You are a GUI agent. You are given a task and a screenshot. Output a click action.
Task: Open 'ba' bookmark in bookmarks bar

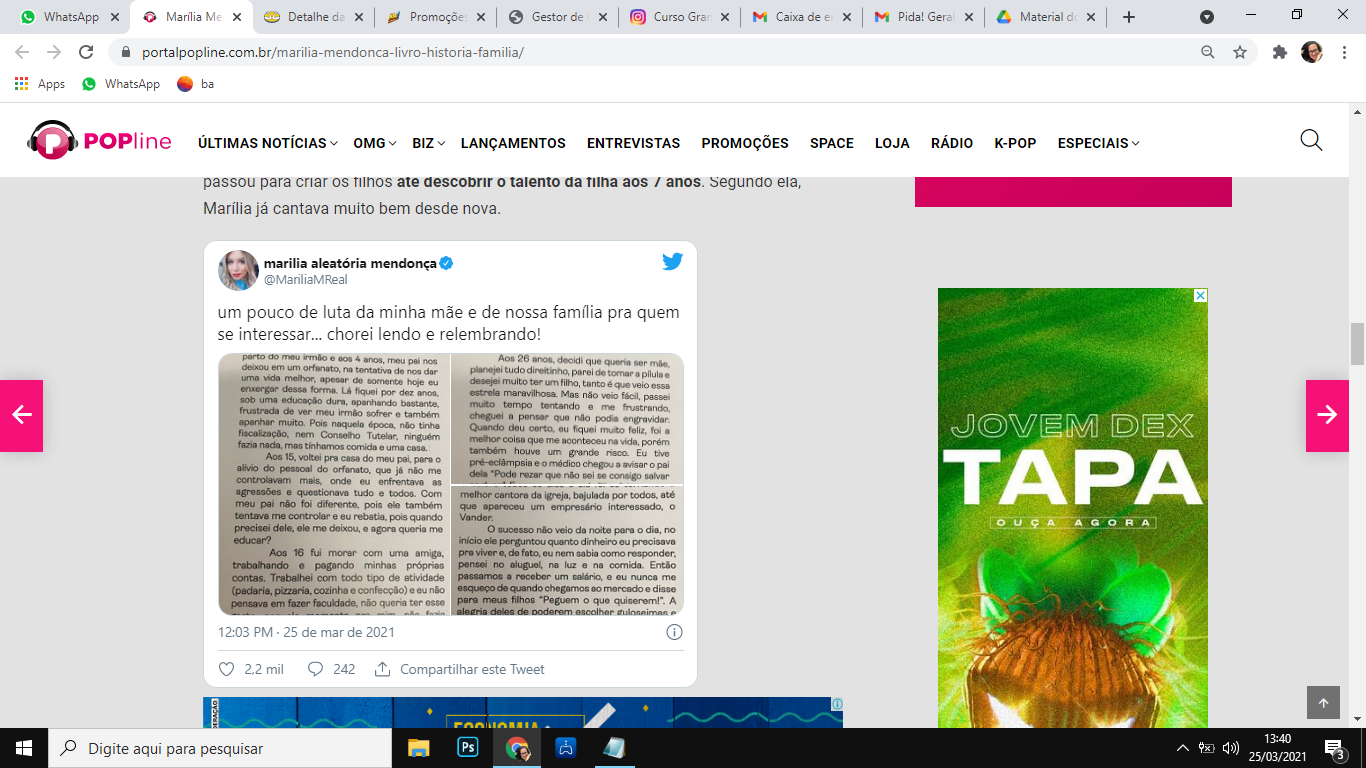pos(195,84)
